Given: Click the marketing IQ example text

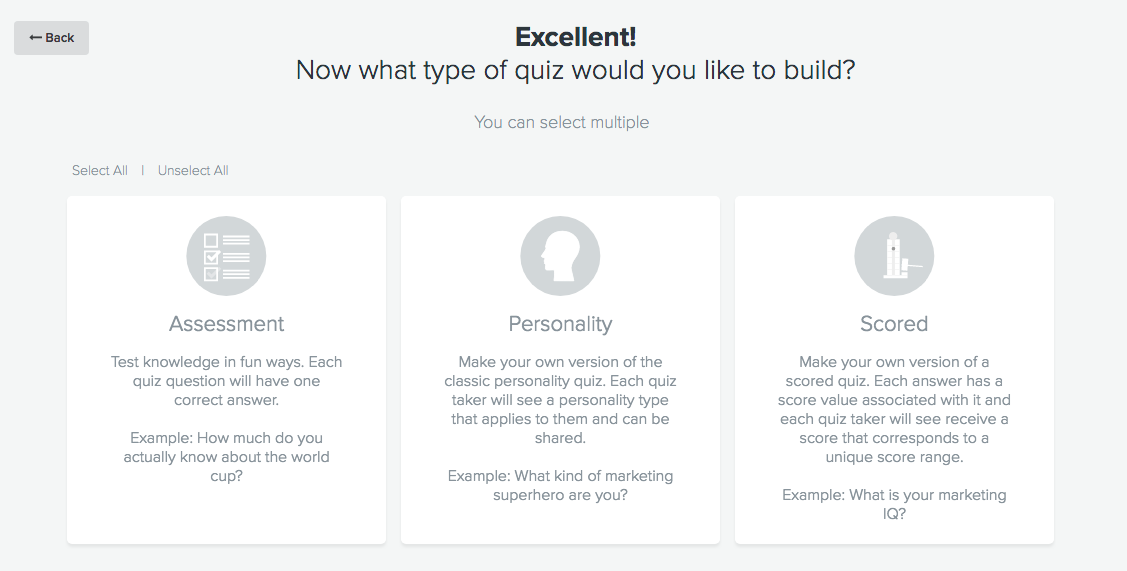Looking at the screenshot, I should [x=894, y=504].
